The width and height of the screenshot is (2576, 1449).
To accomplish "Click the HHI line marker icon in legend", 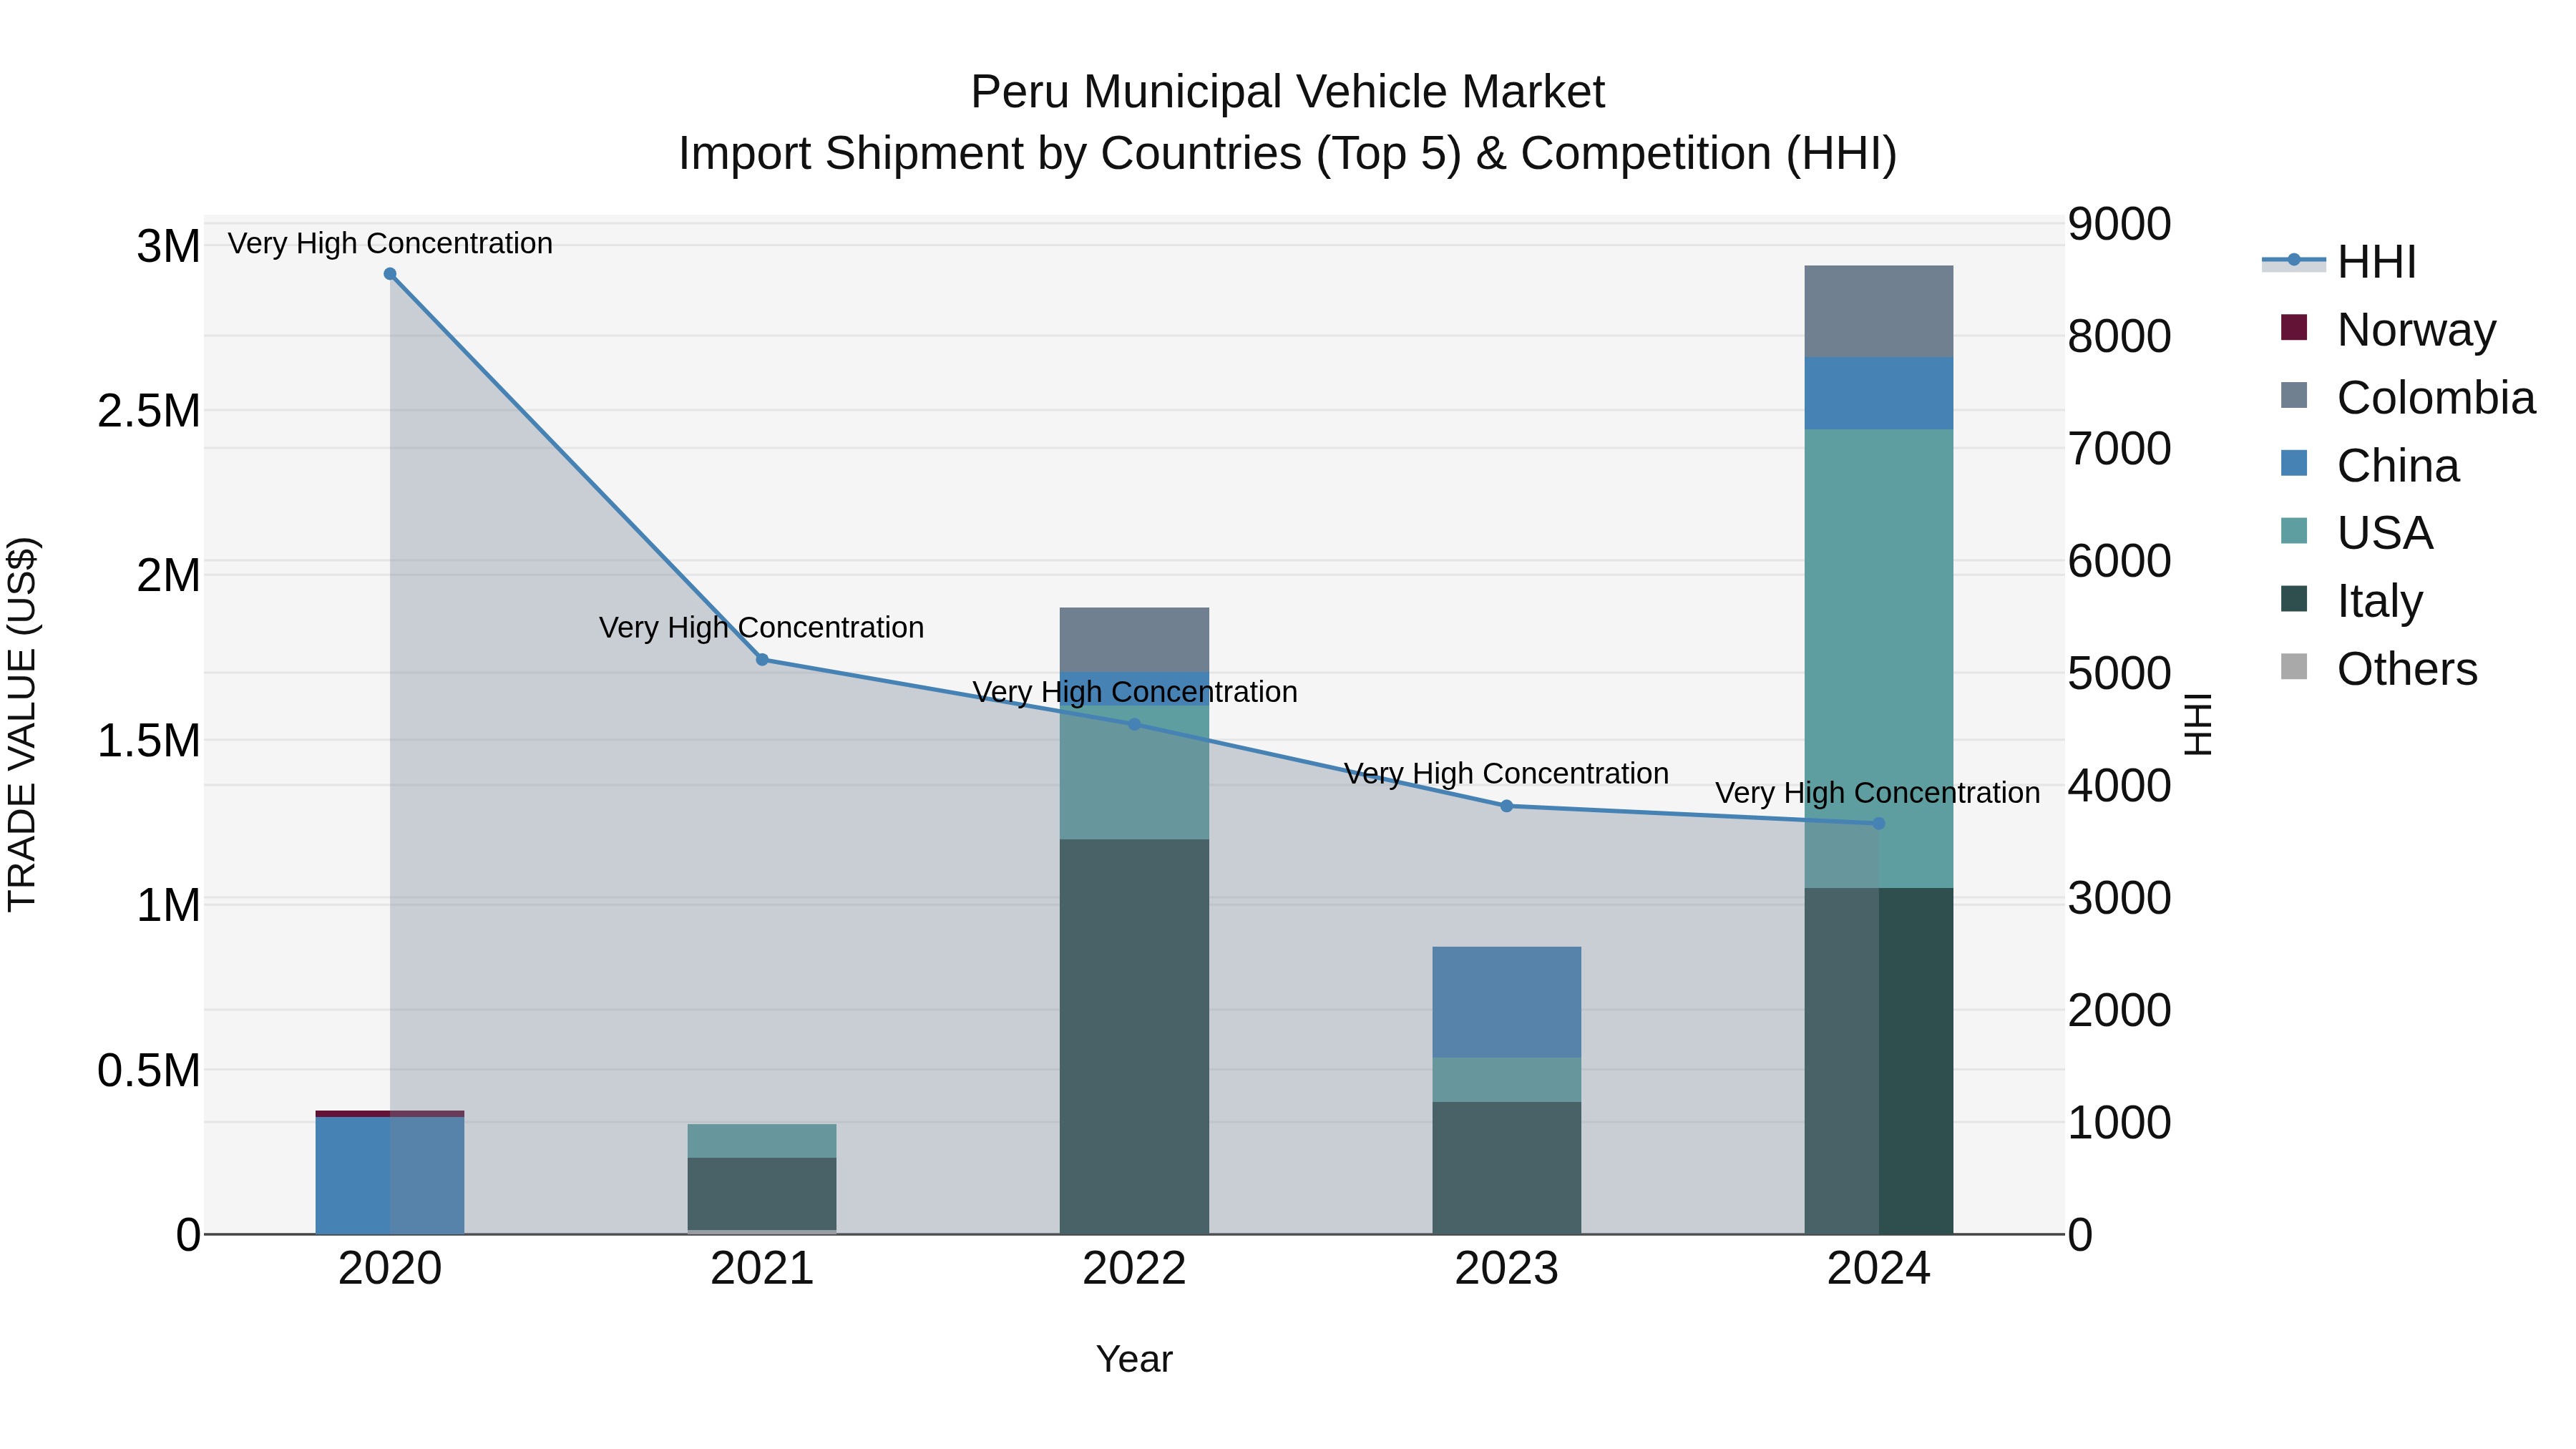I will pyautogui.click(x=2294, y=261).
